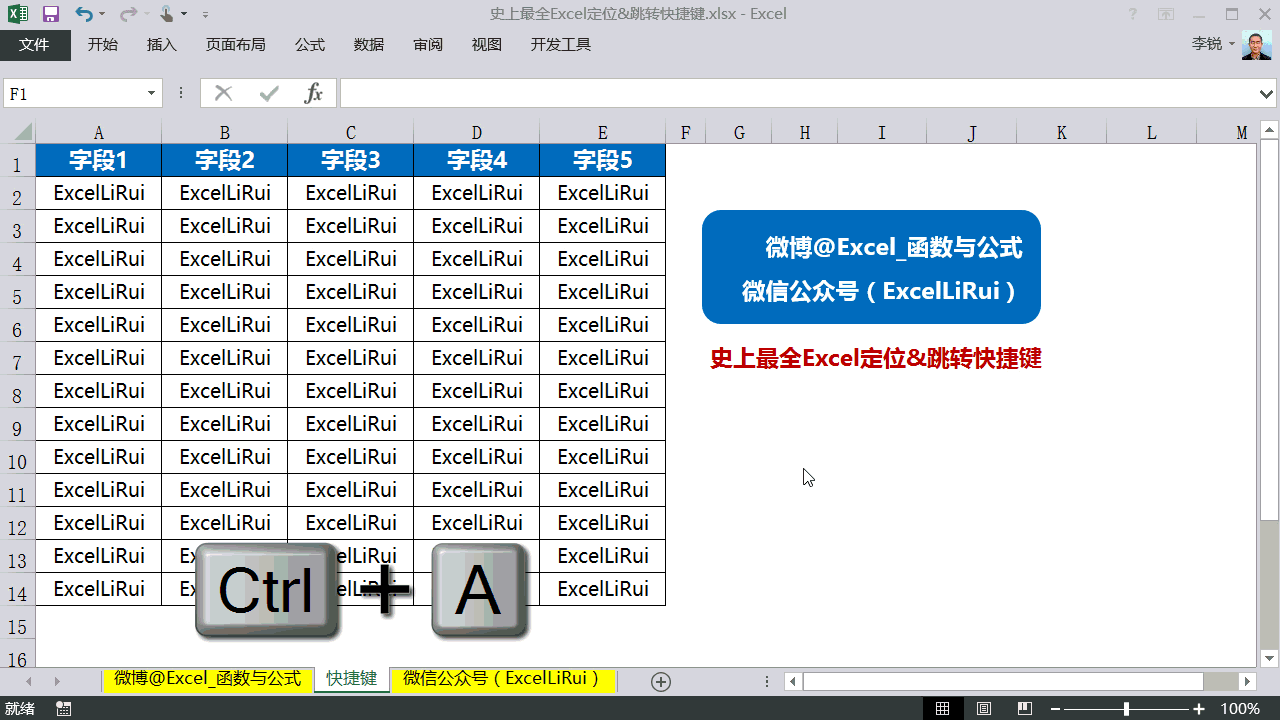1280x720 pixels.
Task: Open the Undo history dropdown arrow
Action: point(102,15)
